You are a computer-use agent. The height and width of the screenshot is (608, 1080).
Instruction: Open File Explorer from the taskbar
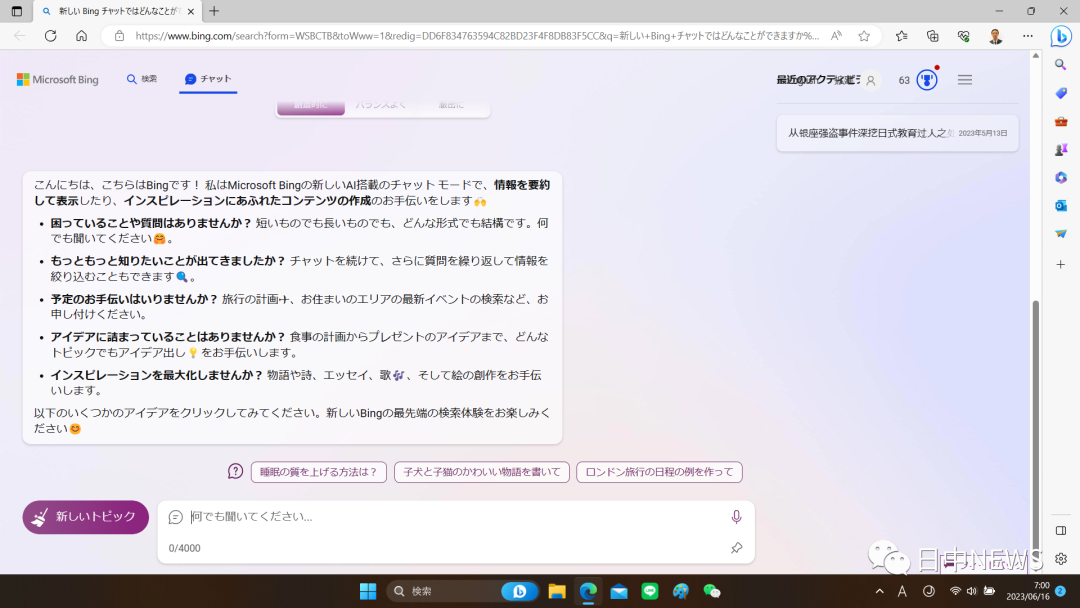click(x=557, y=591)
